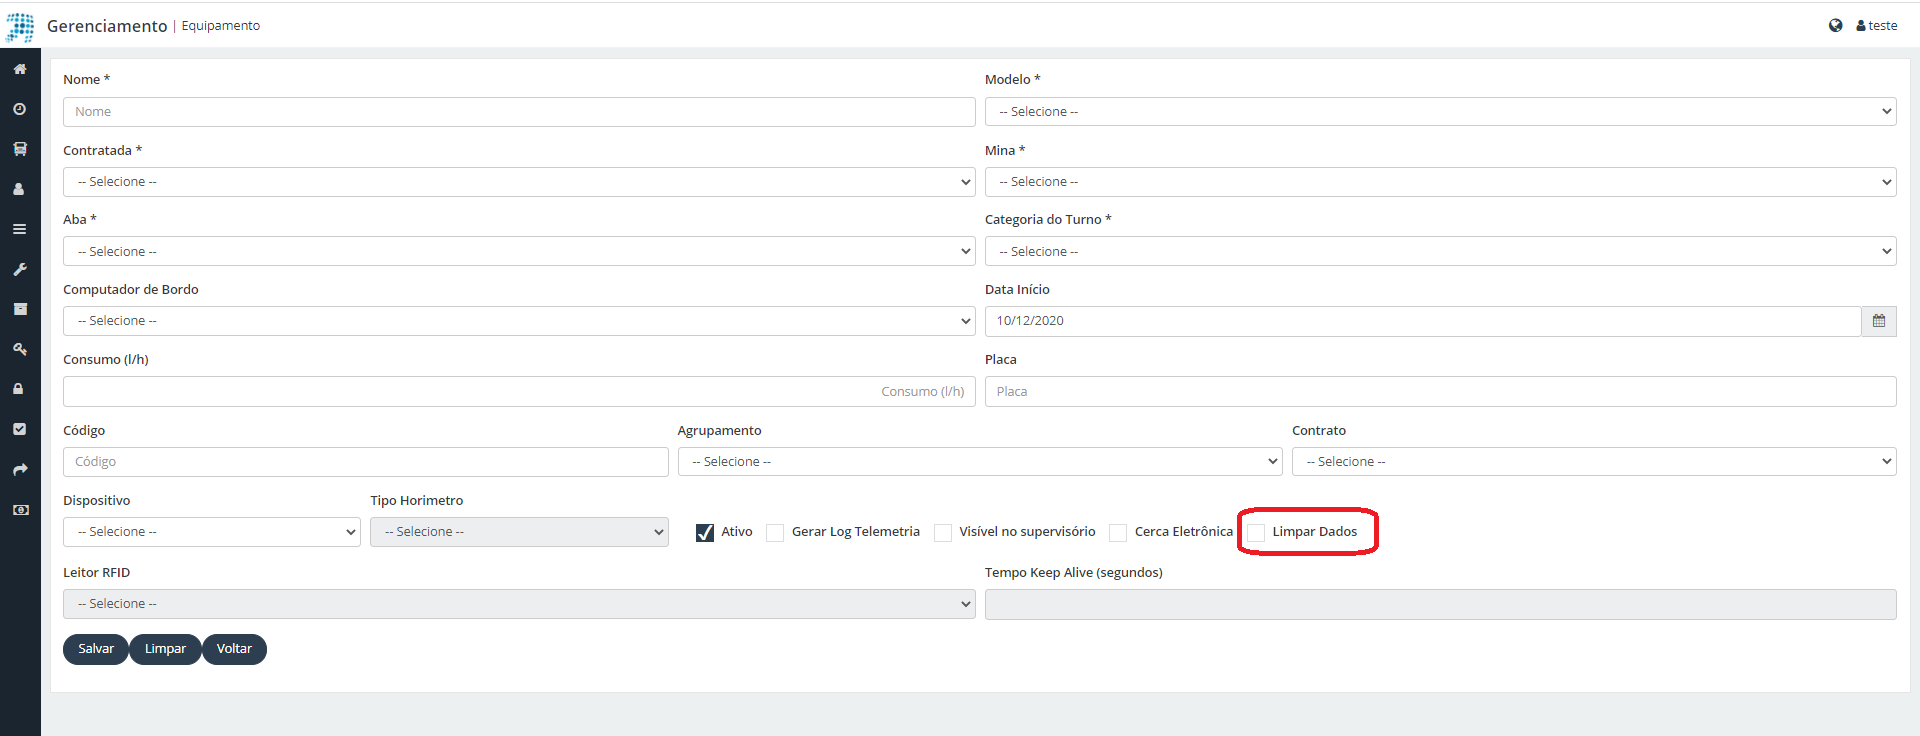
Task: Click the Tempo Keep Alive field
Action: coord(1440,604)
